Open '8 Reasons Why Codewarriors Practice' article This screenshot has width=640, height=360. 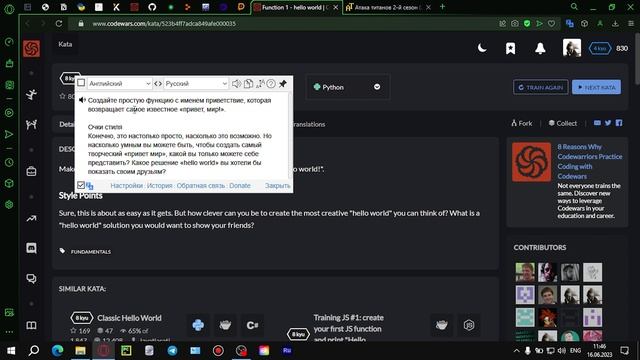pyautogui.click(x=590, y=161)
